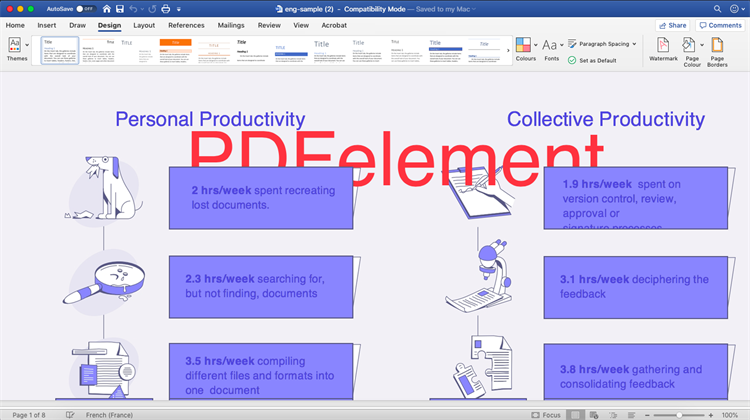This screenshot has height=420, width=750.
Task: Switch to the Insert tab
Action: point(46,25)
